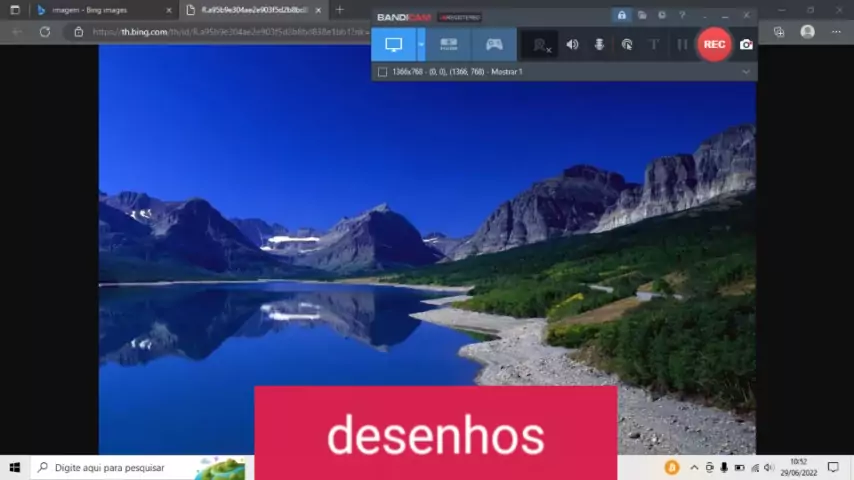
Task: Check the 1366x768 recording area checkbox
Action: click(382, 72)
